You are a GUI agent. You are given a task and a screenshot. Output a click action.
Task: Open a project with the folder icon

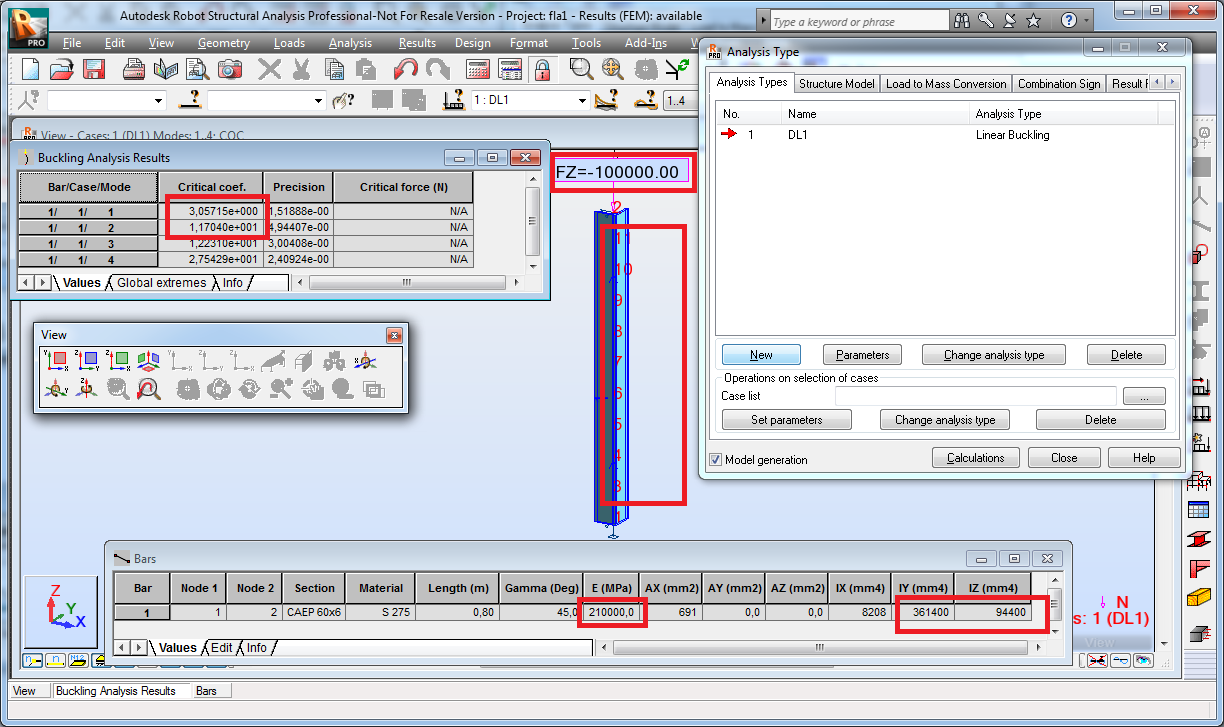(x=62, y=69)
